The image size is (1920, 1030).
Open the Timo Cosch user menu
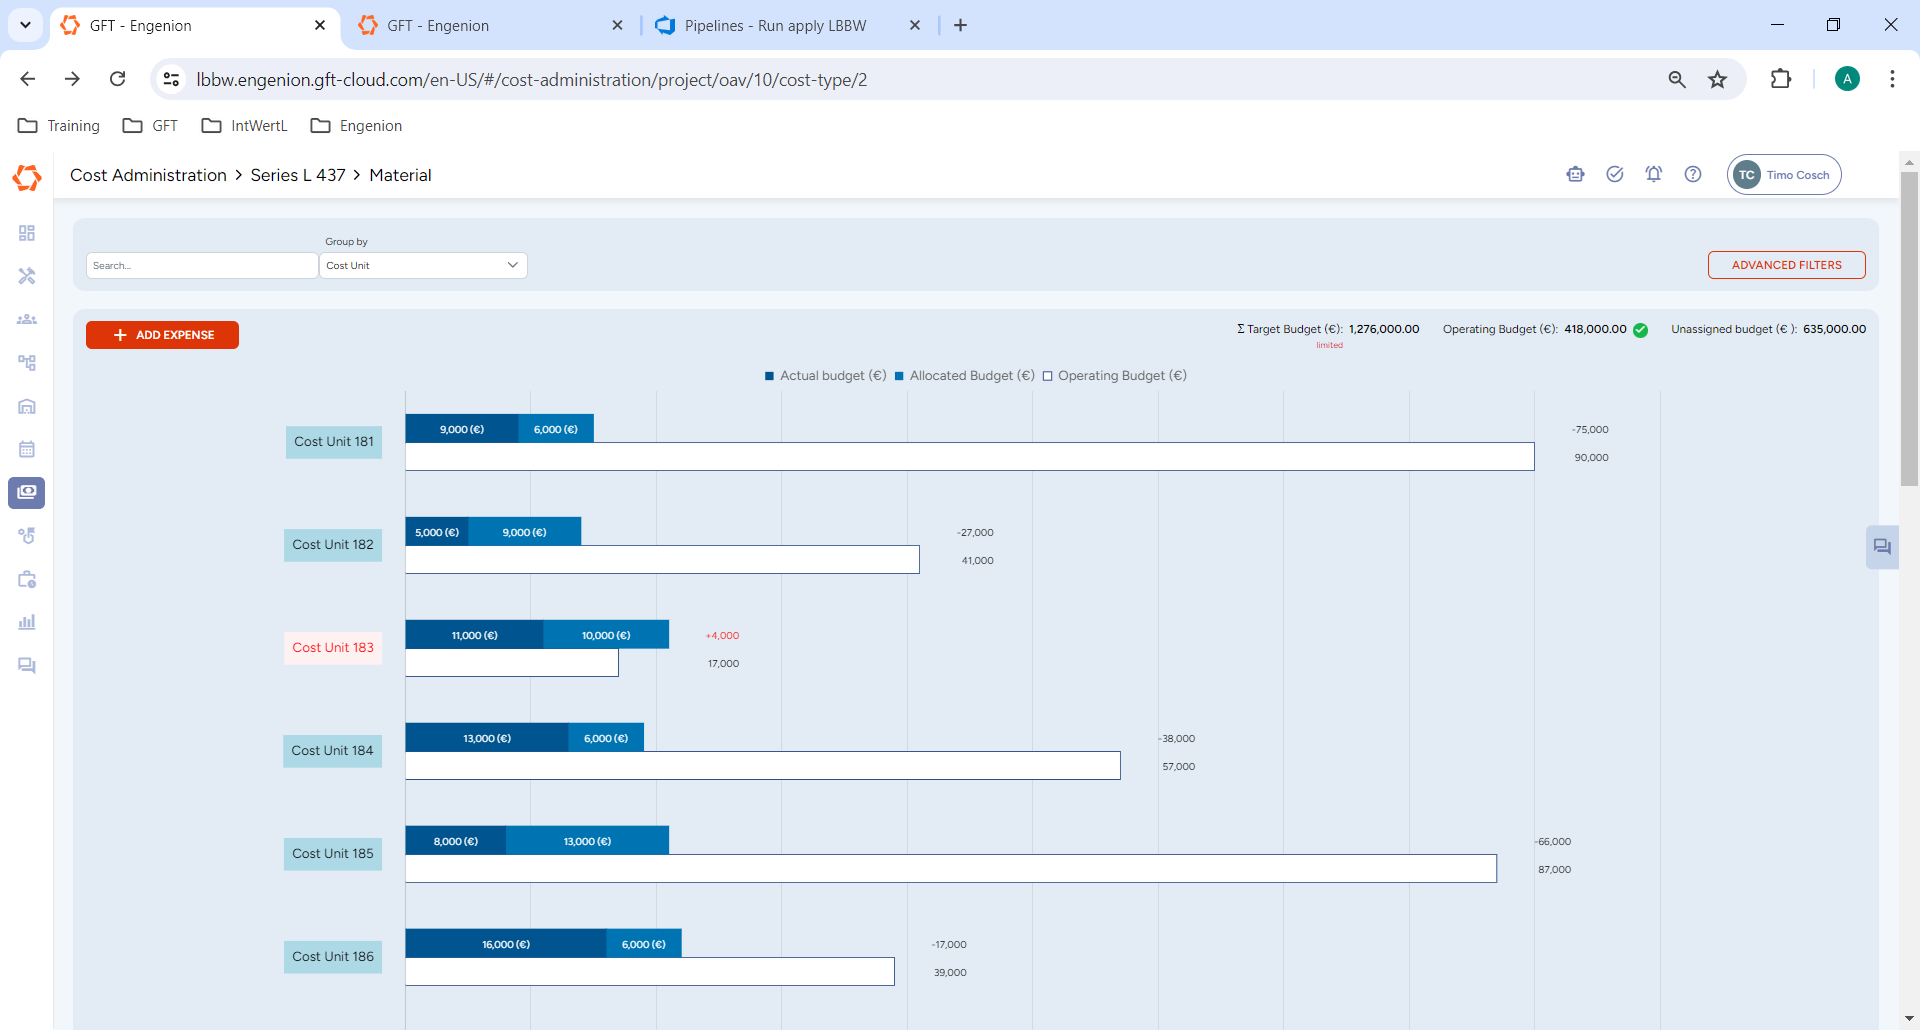pos(1784,174)
